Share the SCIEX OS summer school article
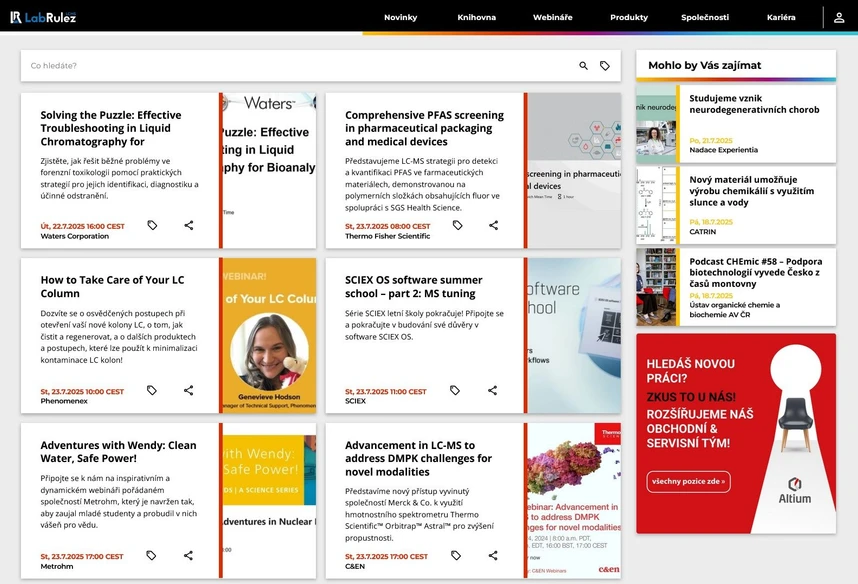 [492, 390]
